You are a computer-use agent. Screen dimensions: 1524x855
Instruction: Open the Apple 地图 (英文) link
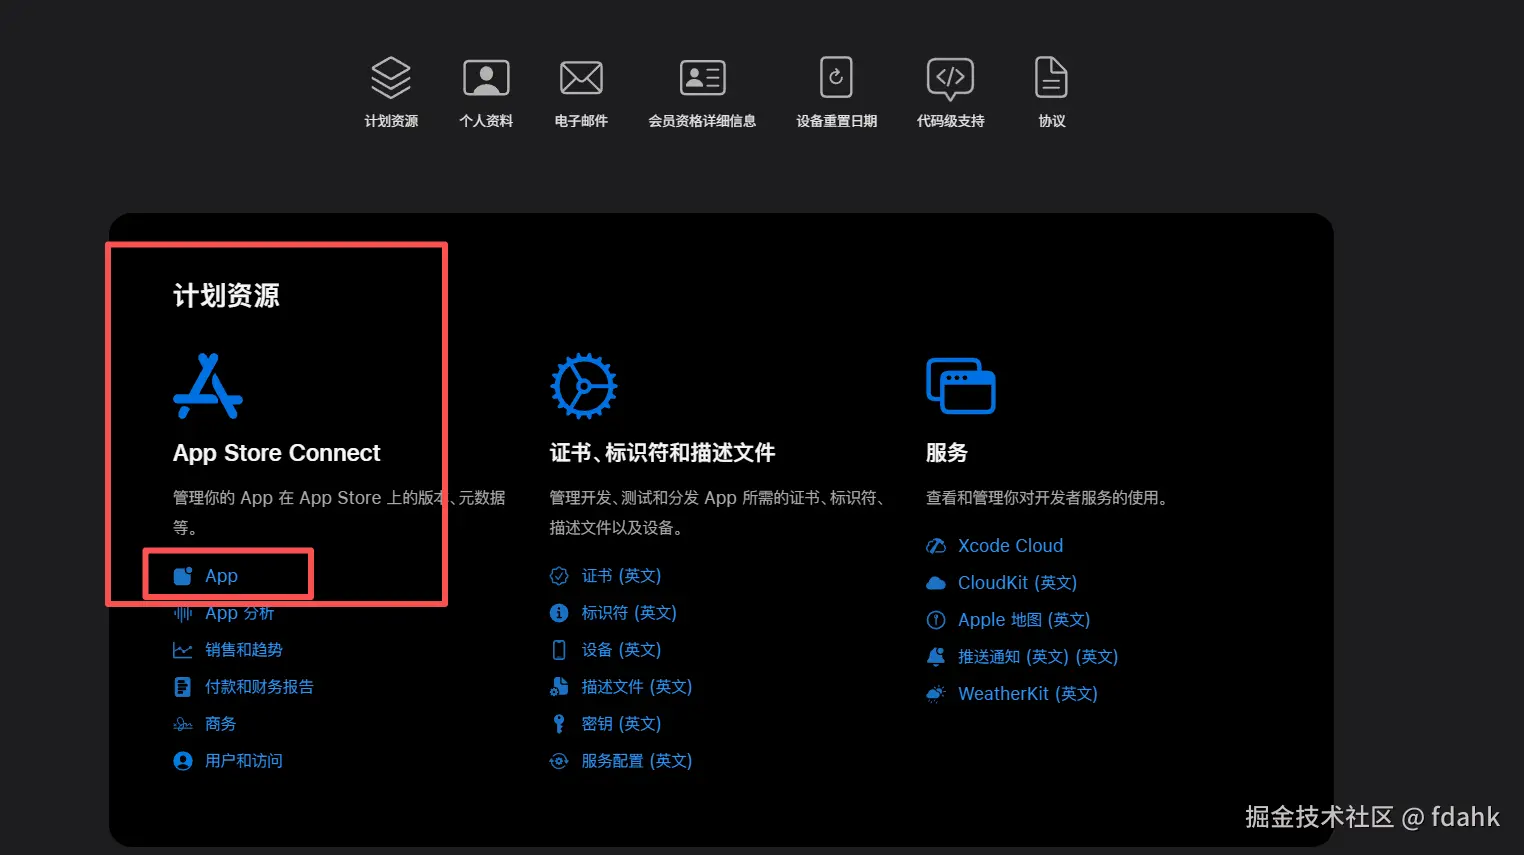(1024, 620)
